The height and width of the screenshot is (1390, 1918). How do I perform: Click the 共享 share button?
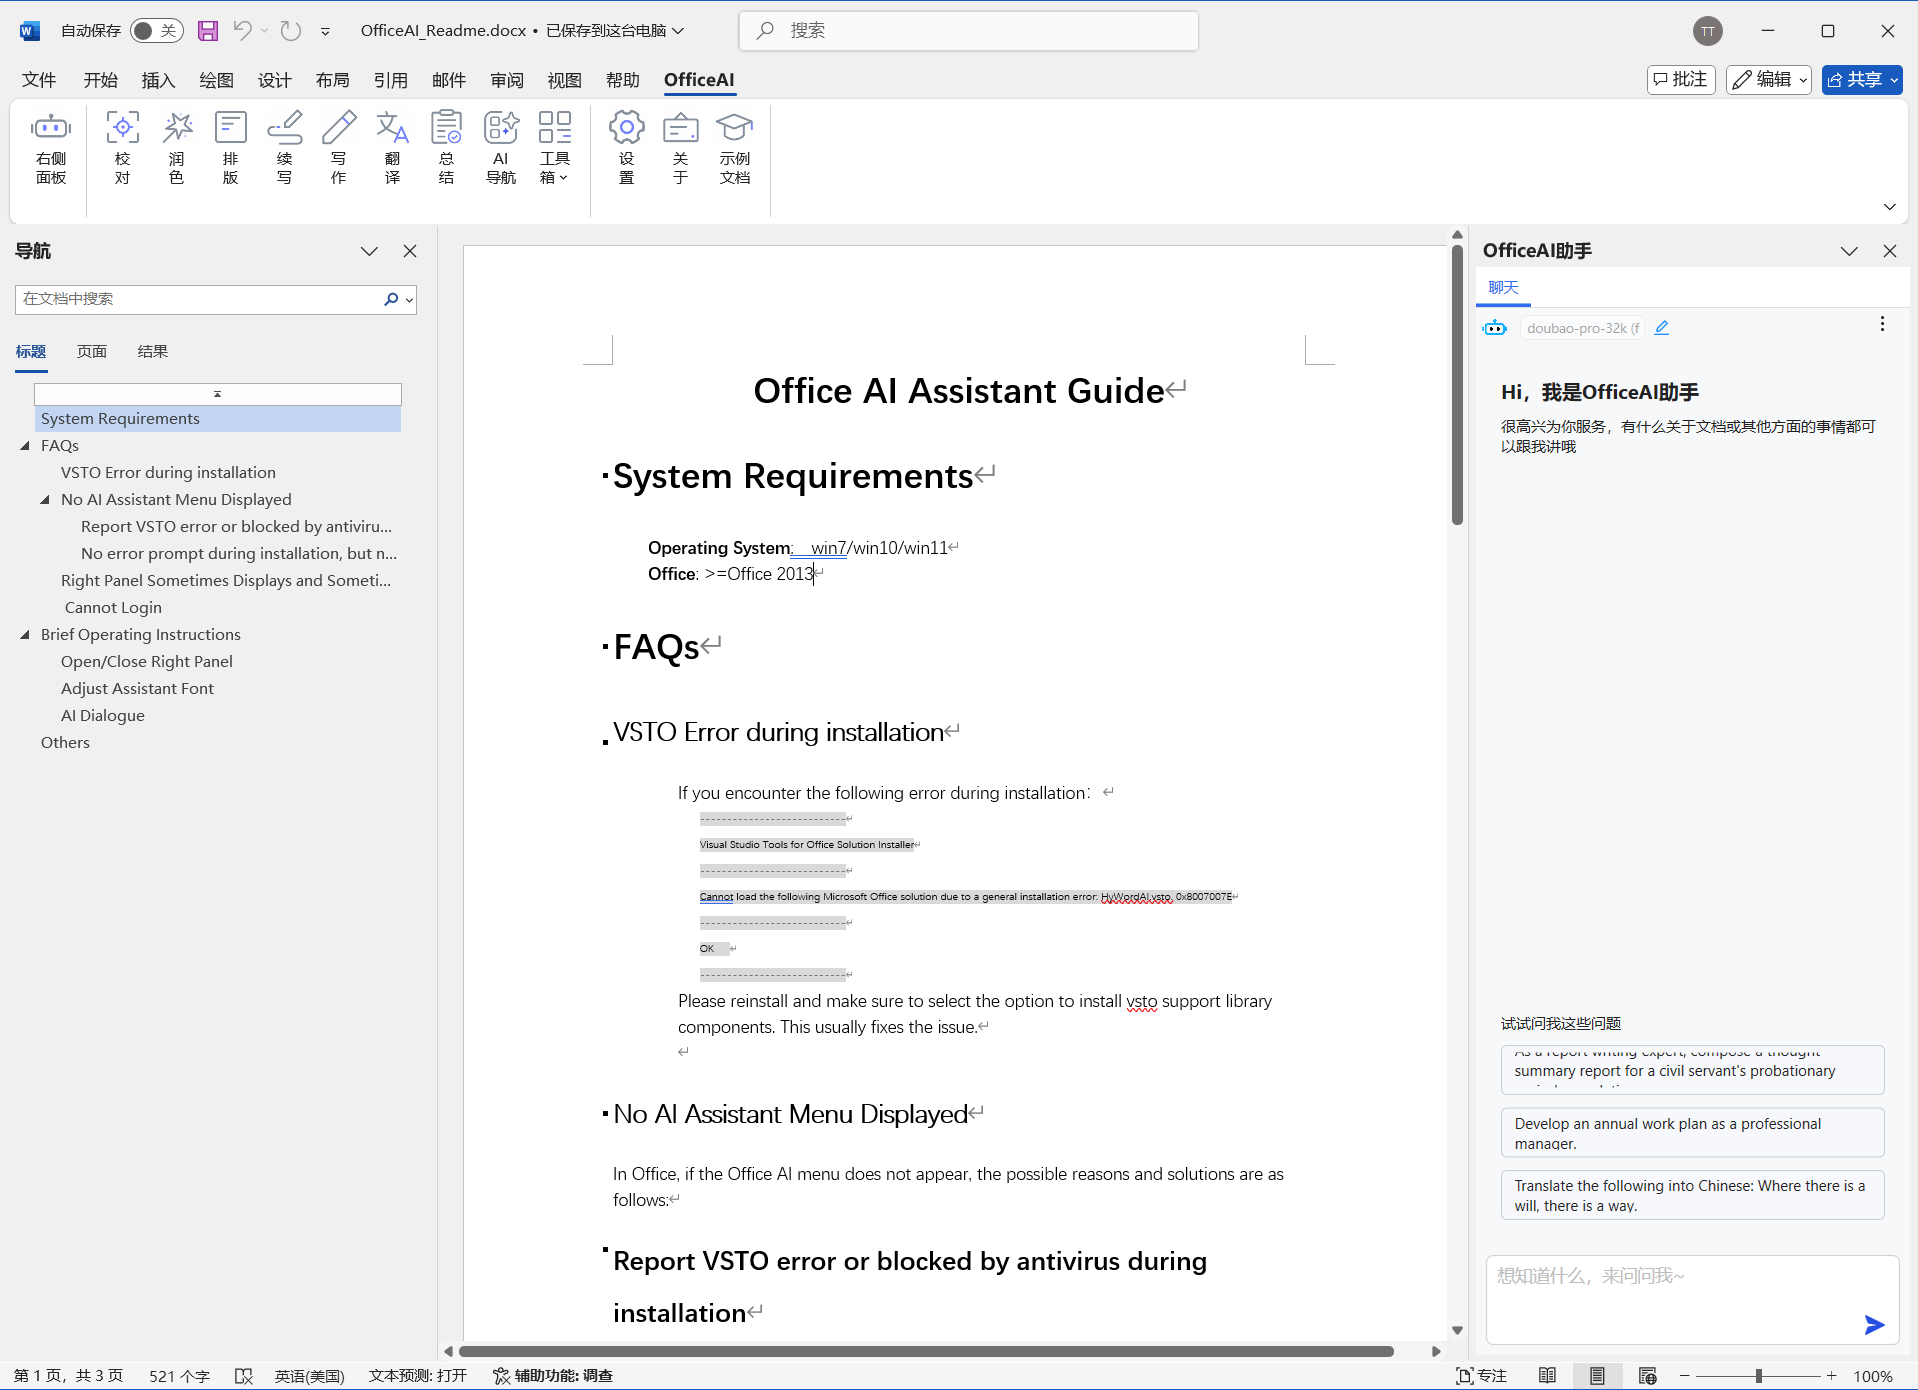click(x=1860, y=80)
